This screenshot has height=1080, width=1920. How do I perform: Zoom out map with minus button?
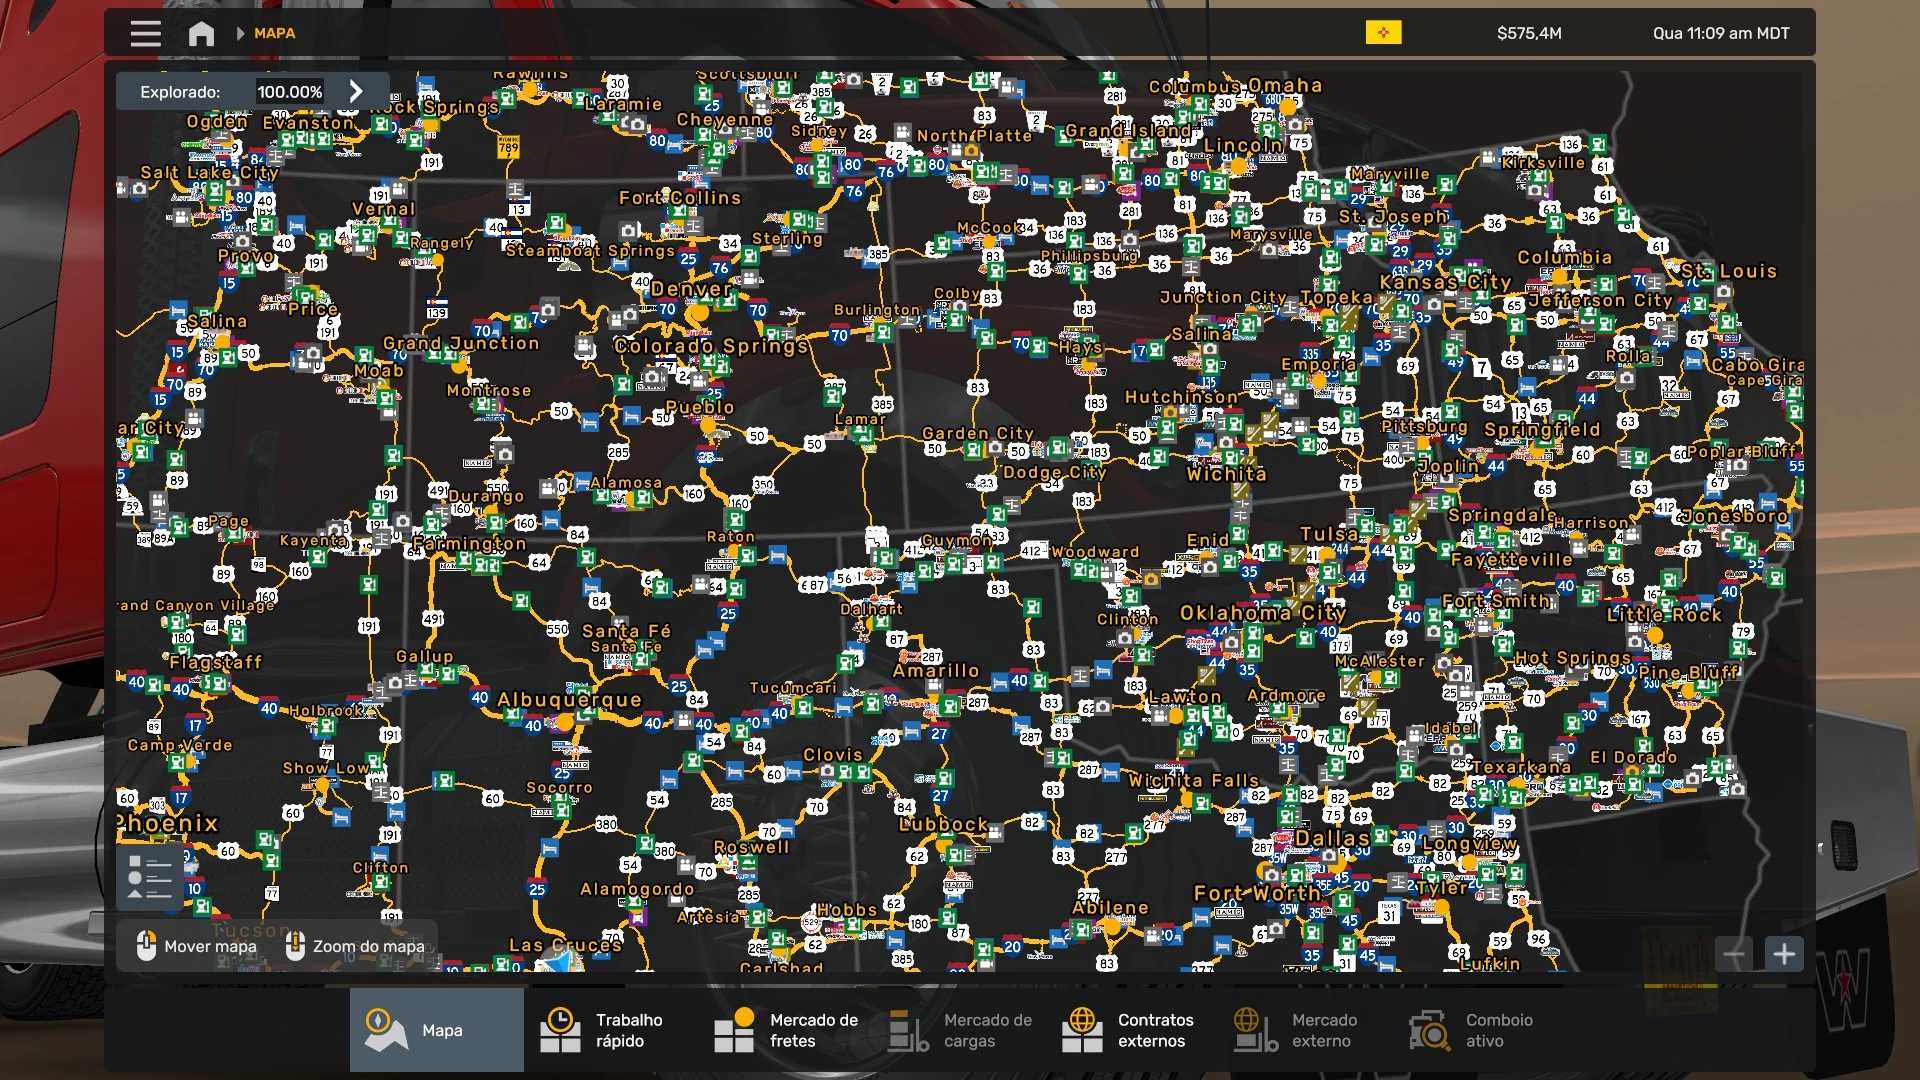(x=1734, y=954)
